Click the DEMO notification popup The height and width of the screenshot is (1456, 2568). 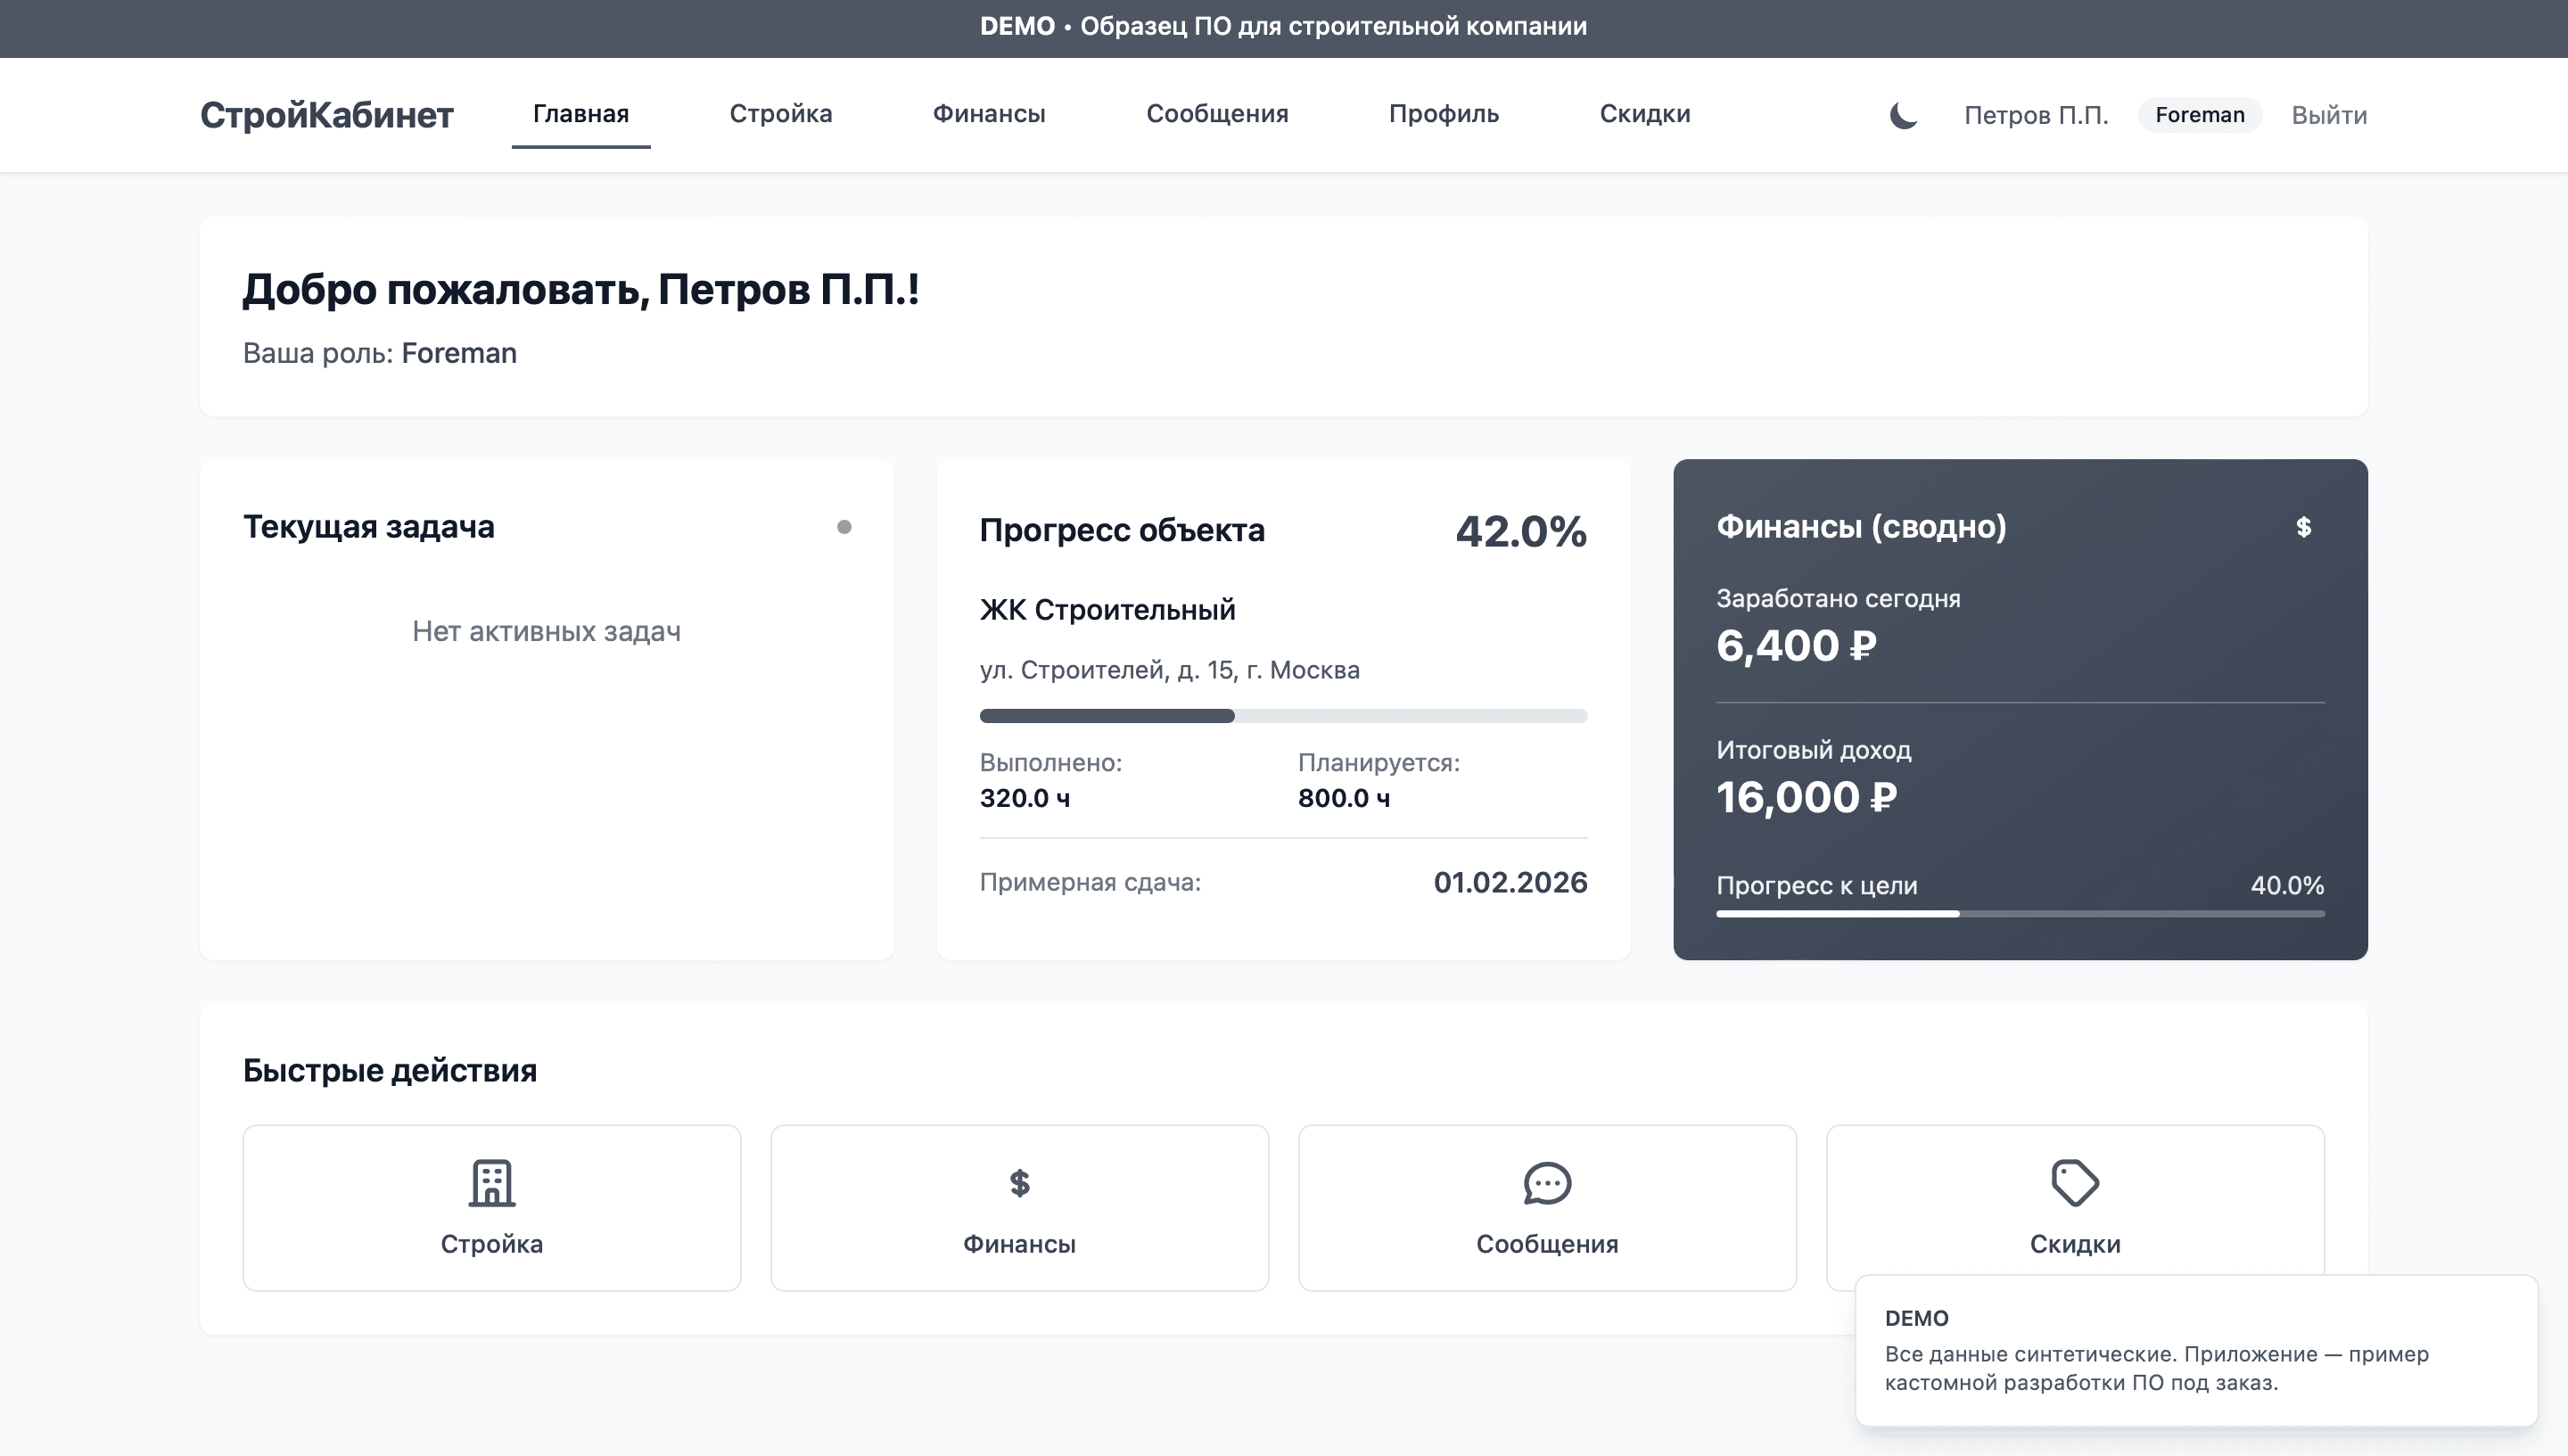point(2195,1350)
